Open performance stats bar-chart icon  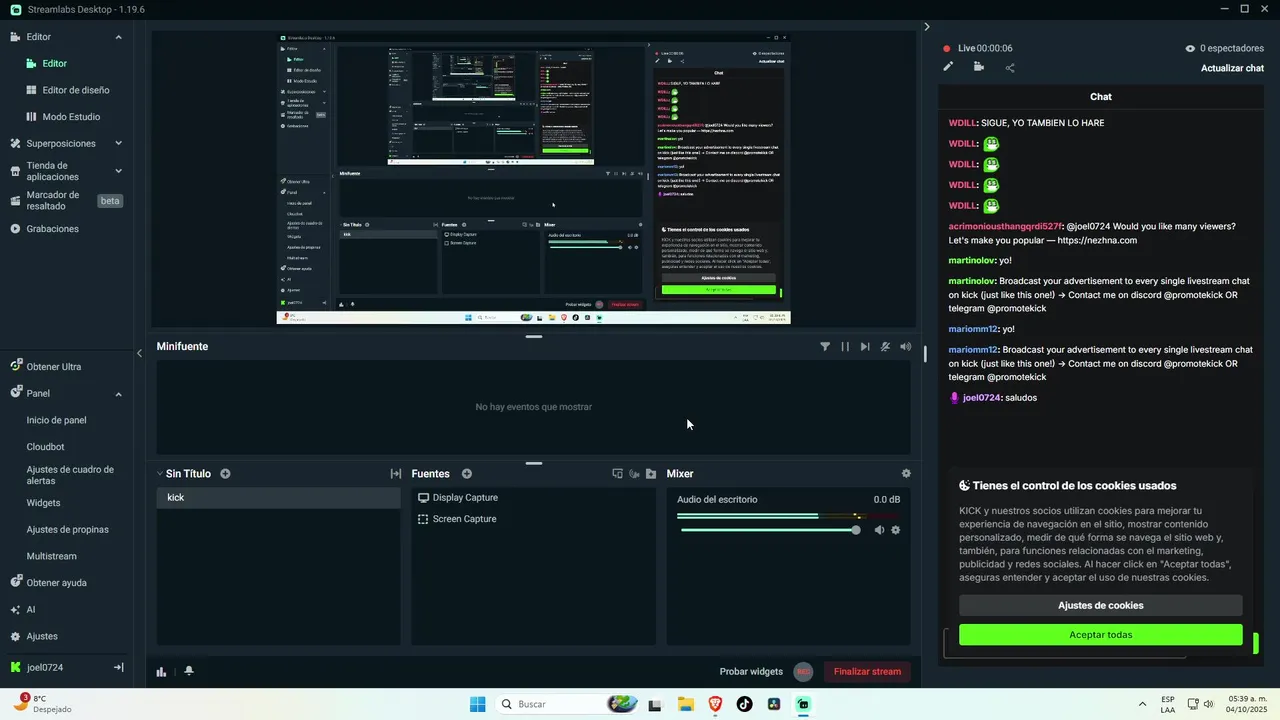pyautogui.click(x=161, y=672)
